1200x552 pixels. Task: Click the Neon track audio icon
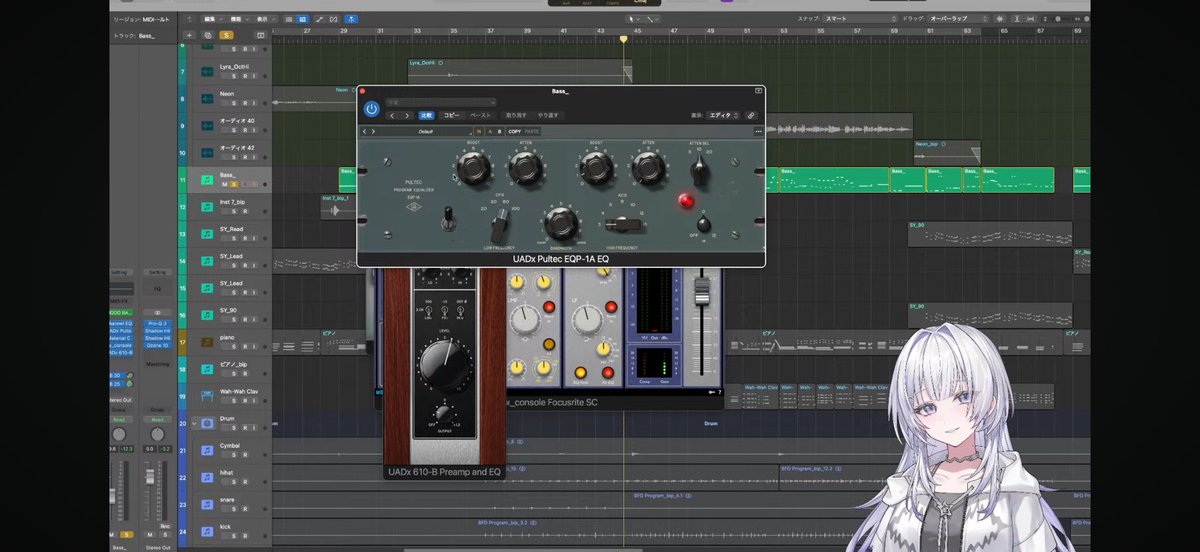point(206,99)
